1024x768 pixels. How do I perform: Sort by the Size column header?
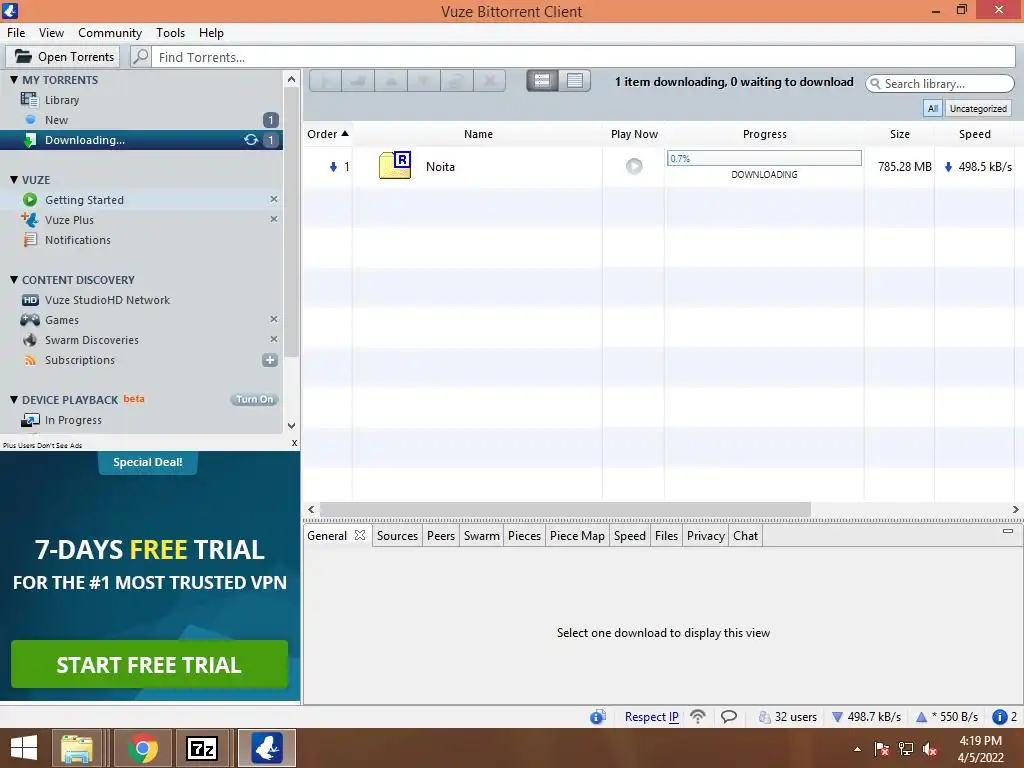899,134
